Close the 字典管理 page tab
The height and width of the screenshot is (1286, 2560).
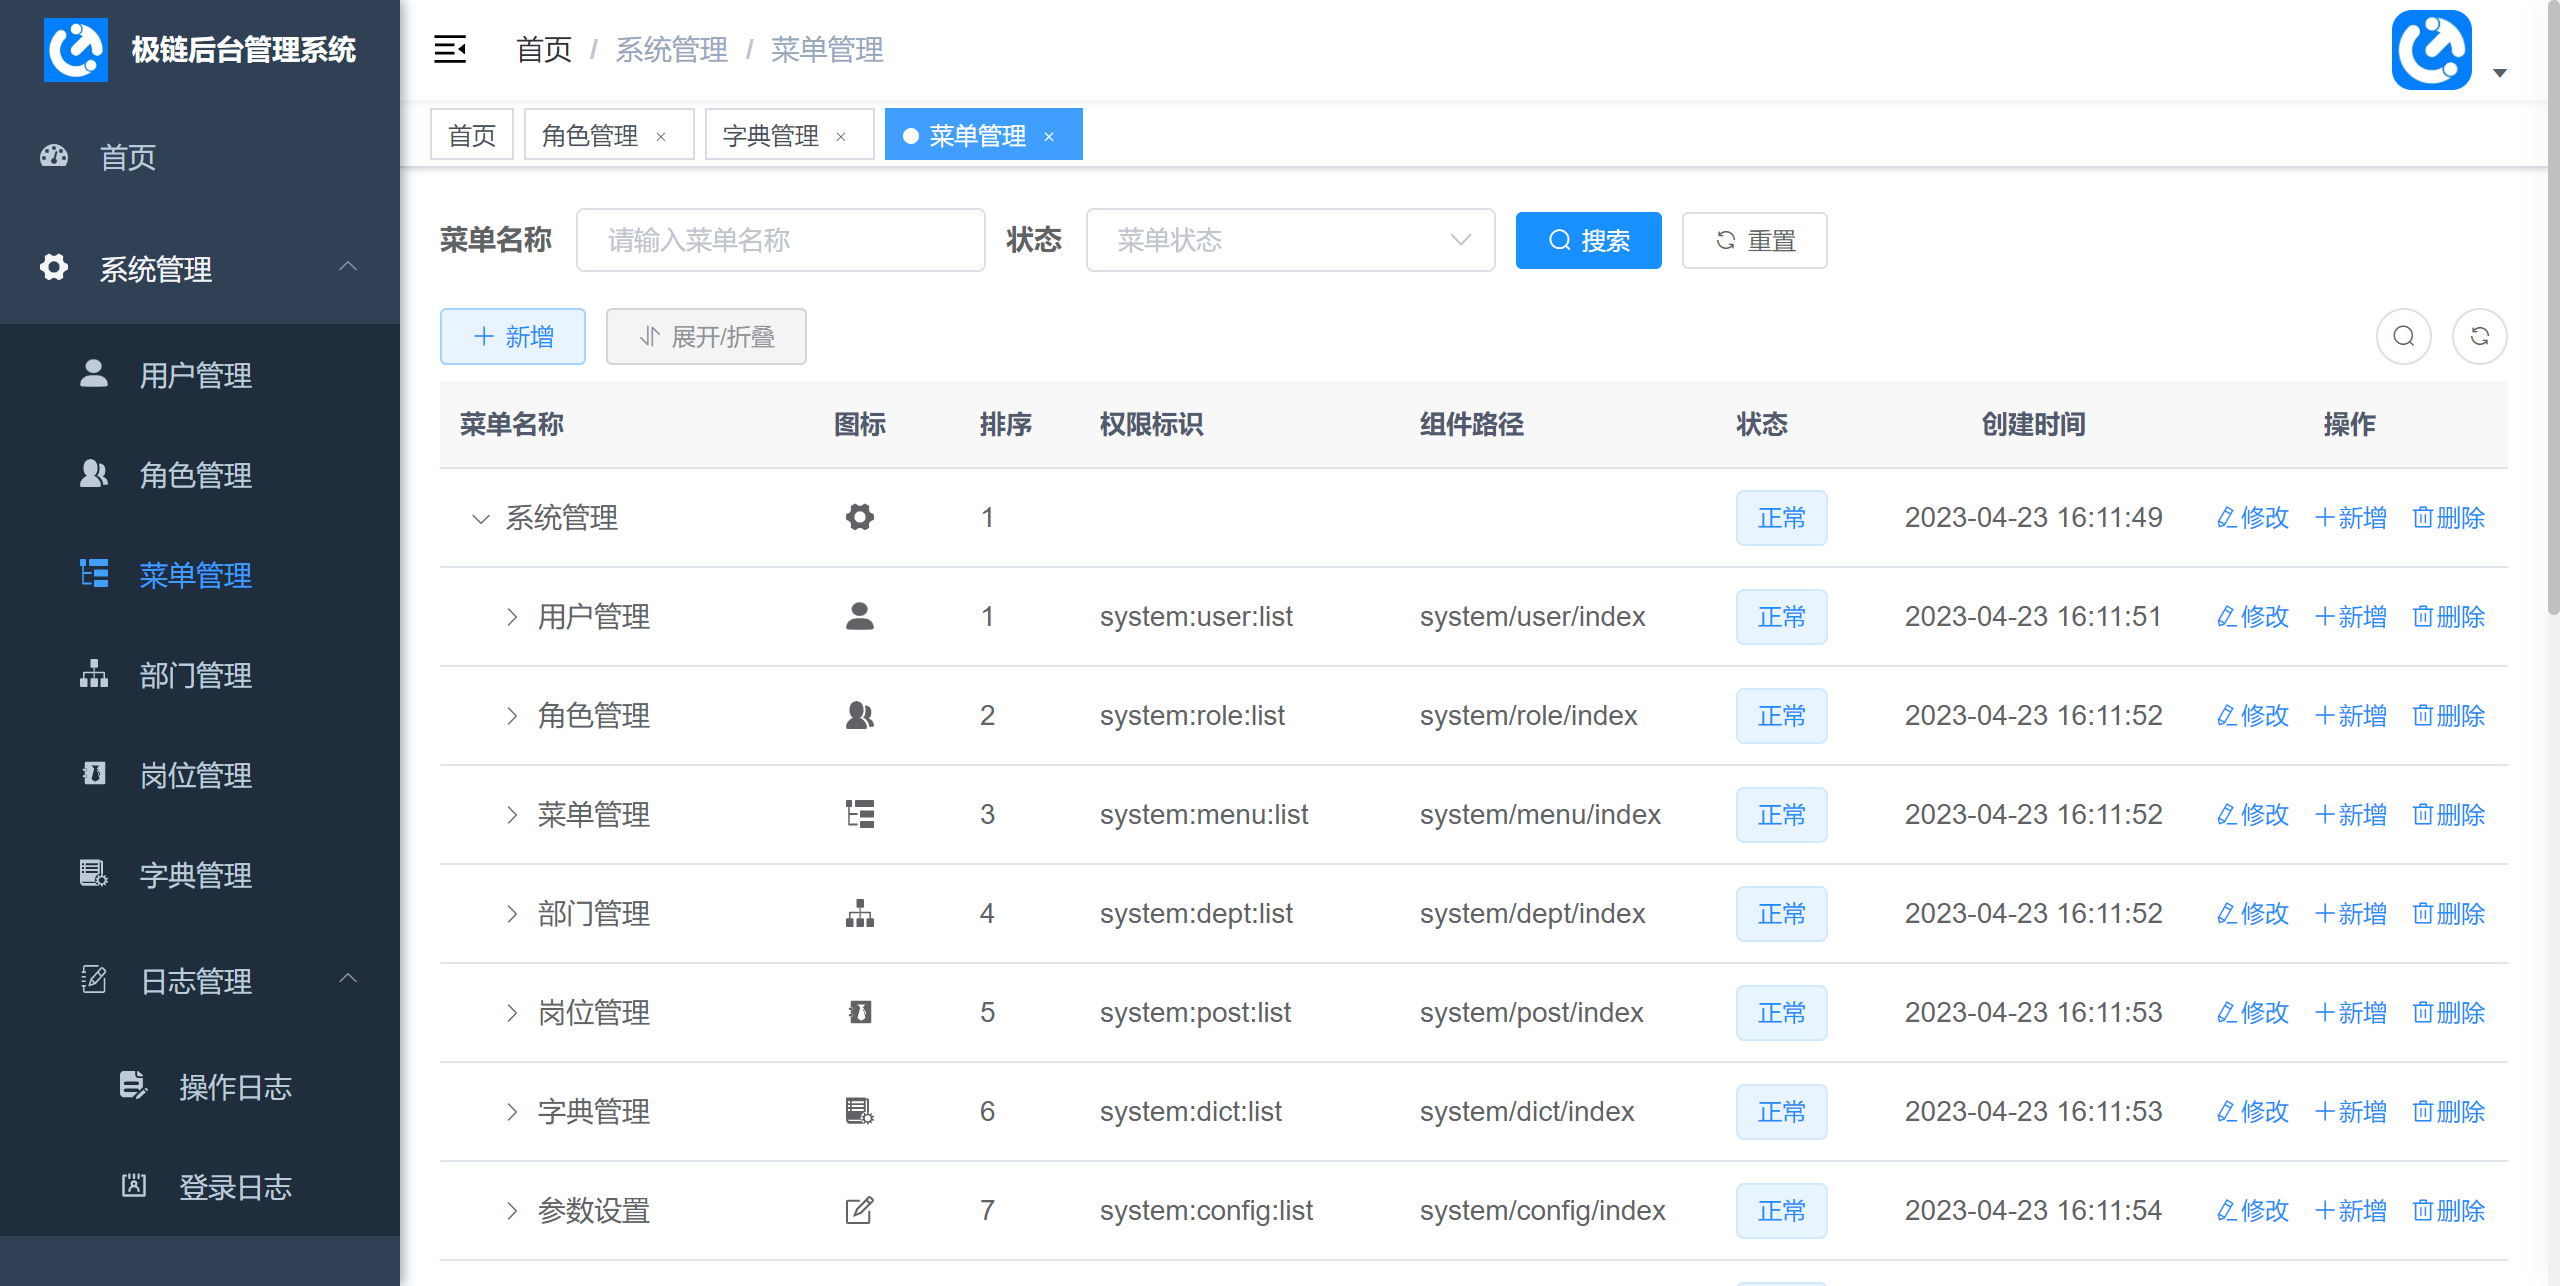coord(841,136)
